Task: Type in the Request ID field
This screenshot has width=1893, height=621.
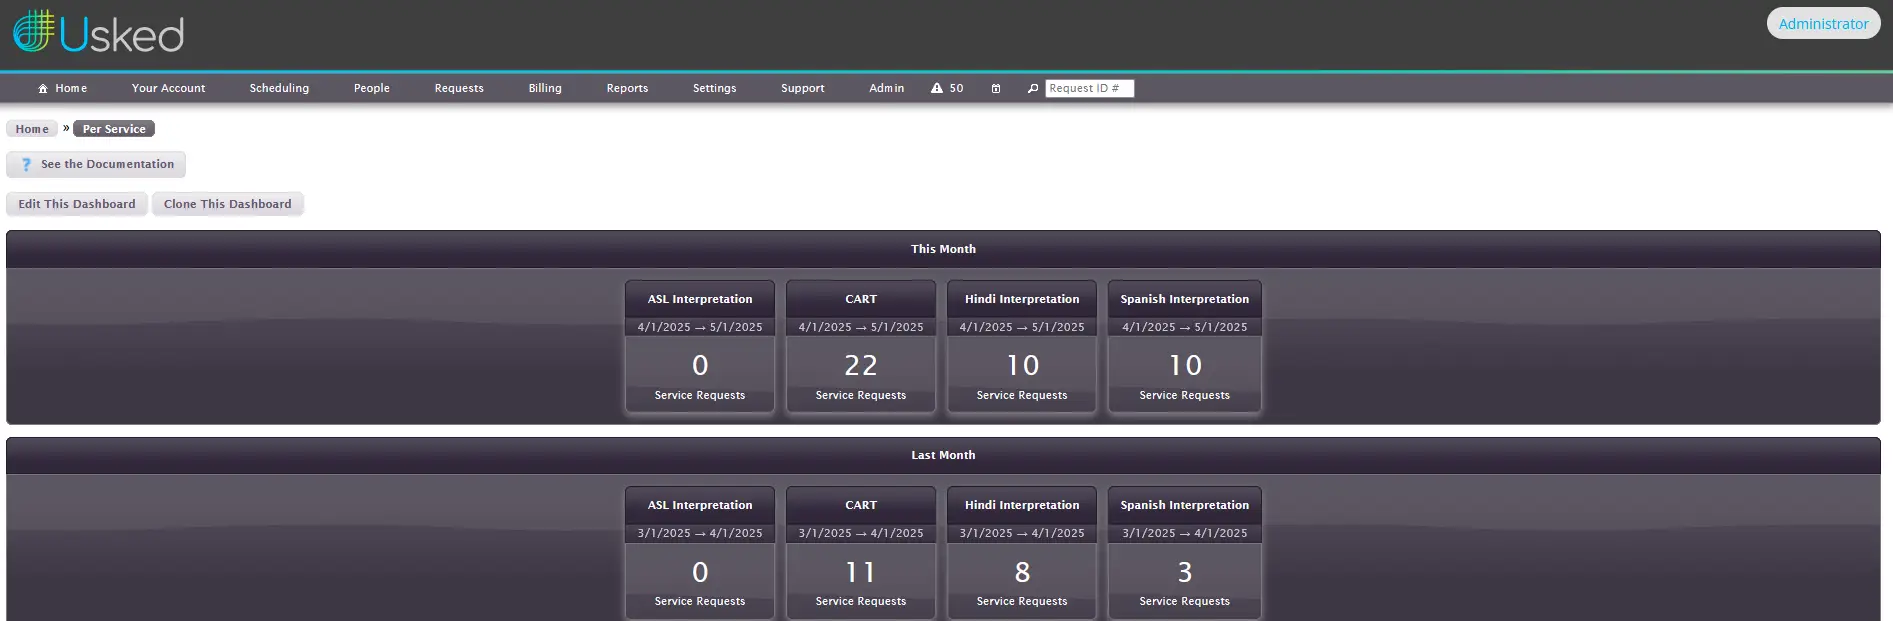Action: point(1089,89)
